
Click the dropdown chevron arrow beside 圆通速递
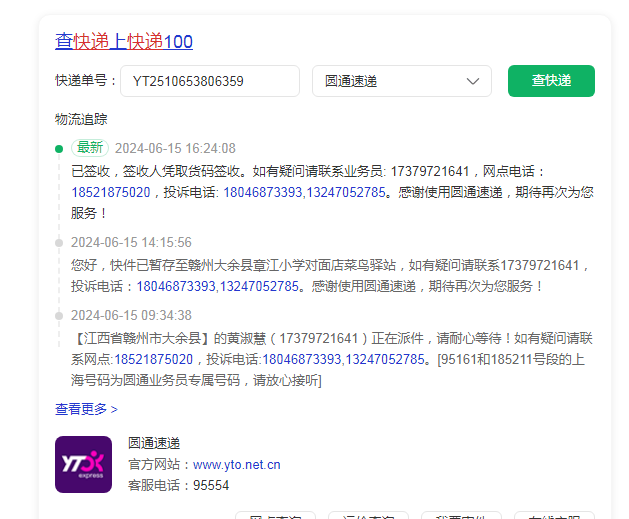[473, 81]
